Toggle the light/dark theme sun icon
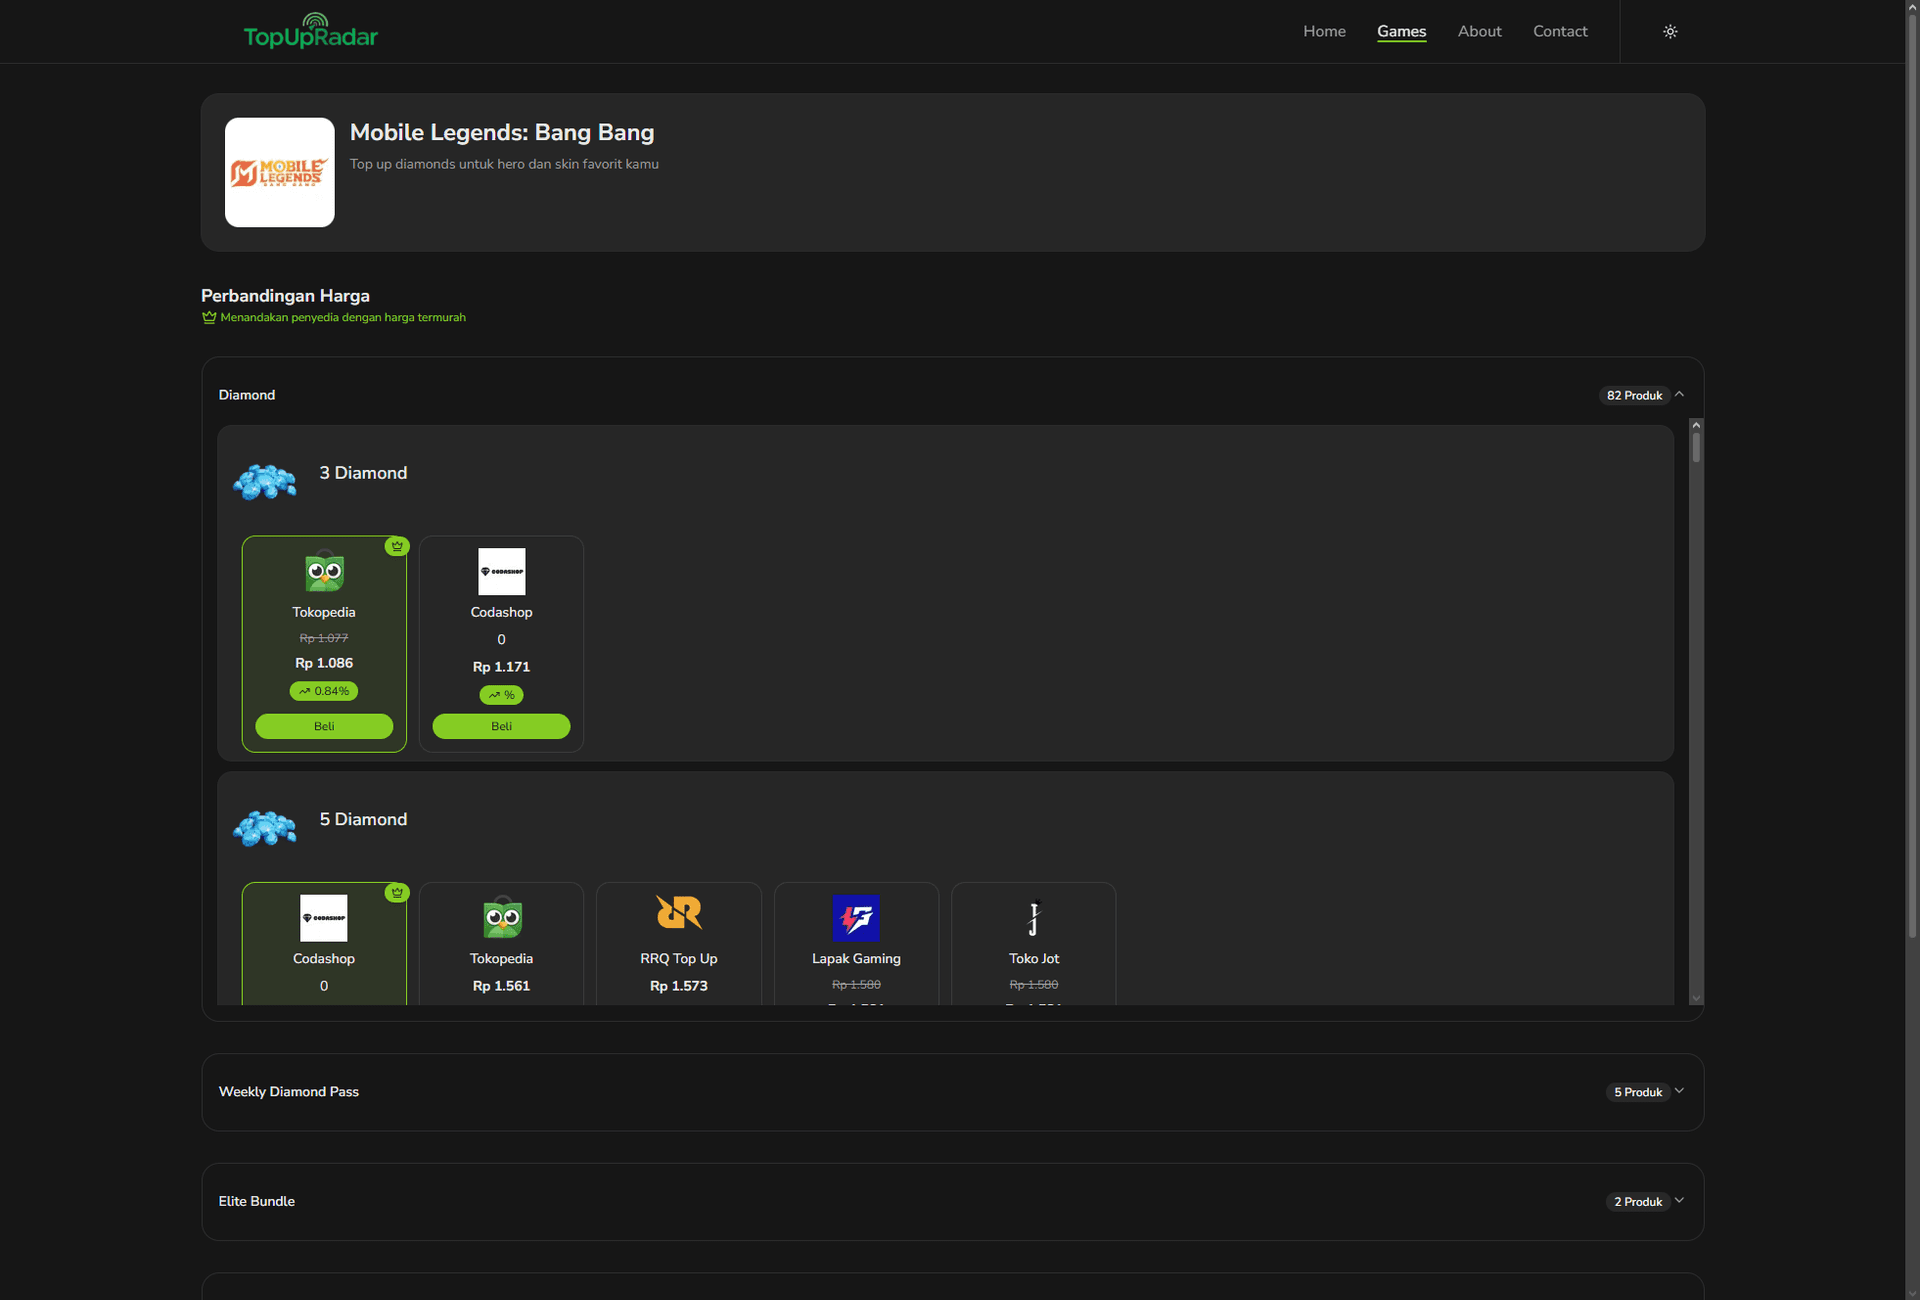 1670,32
